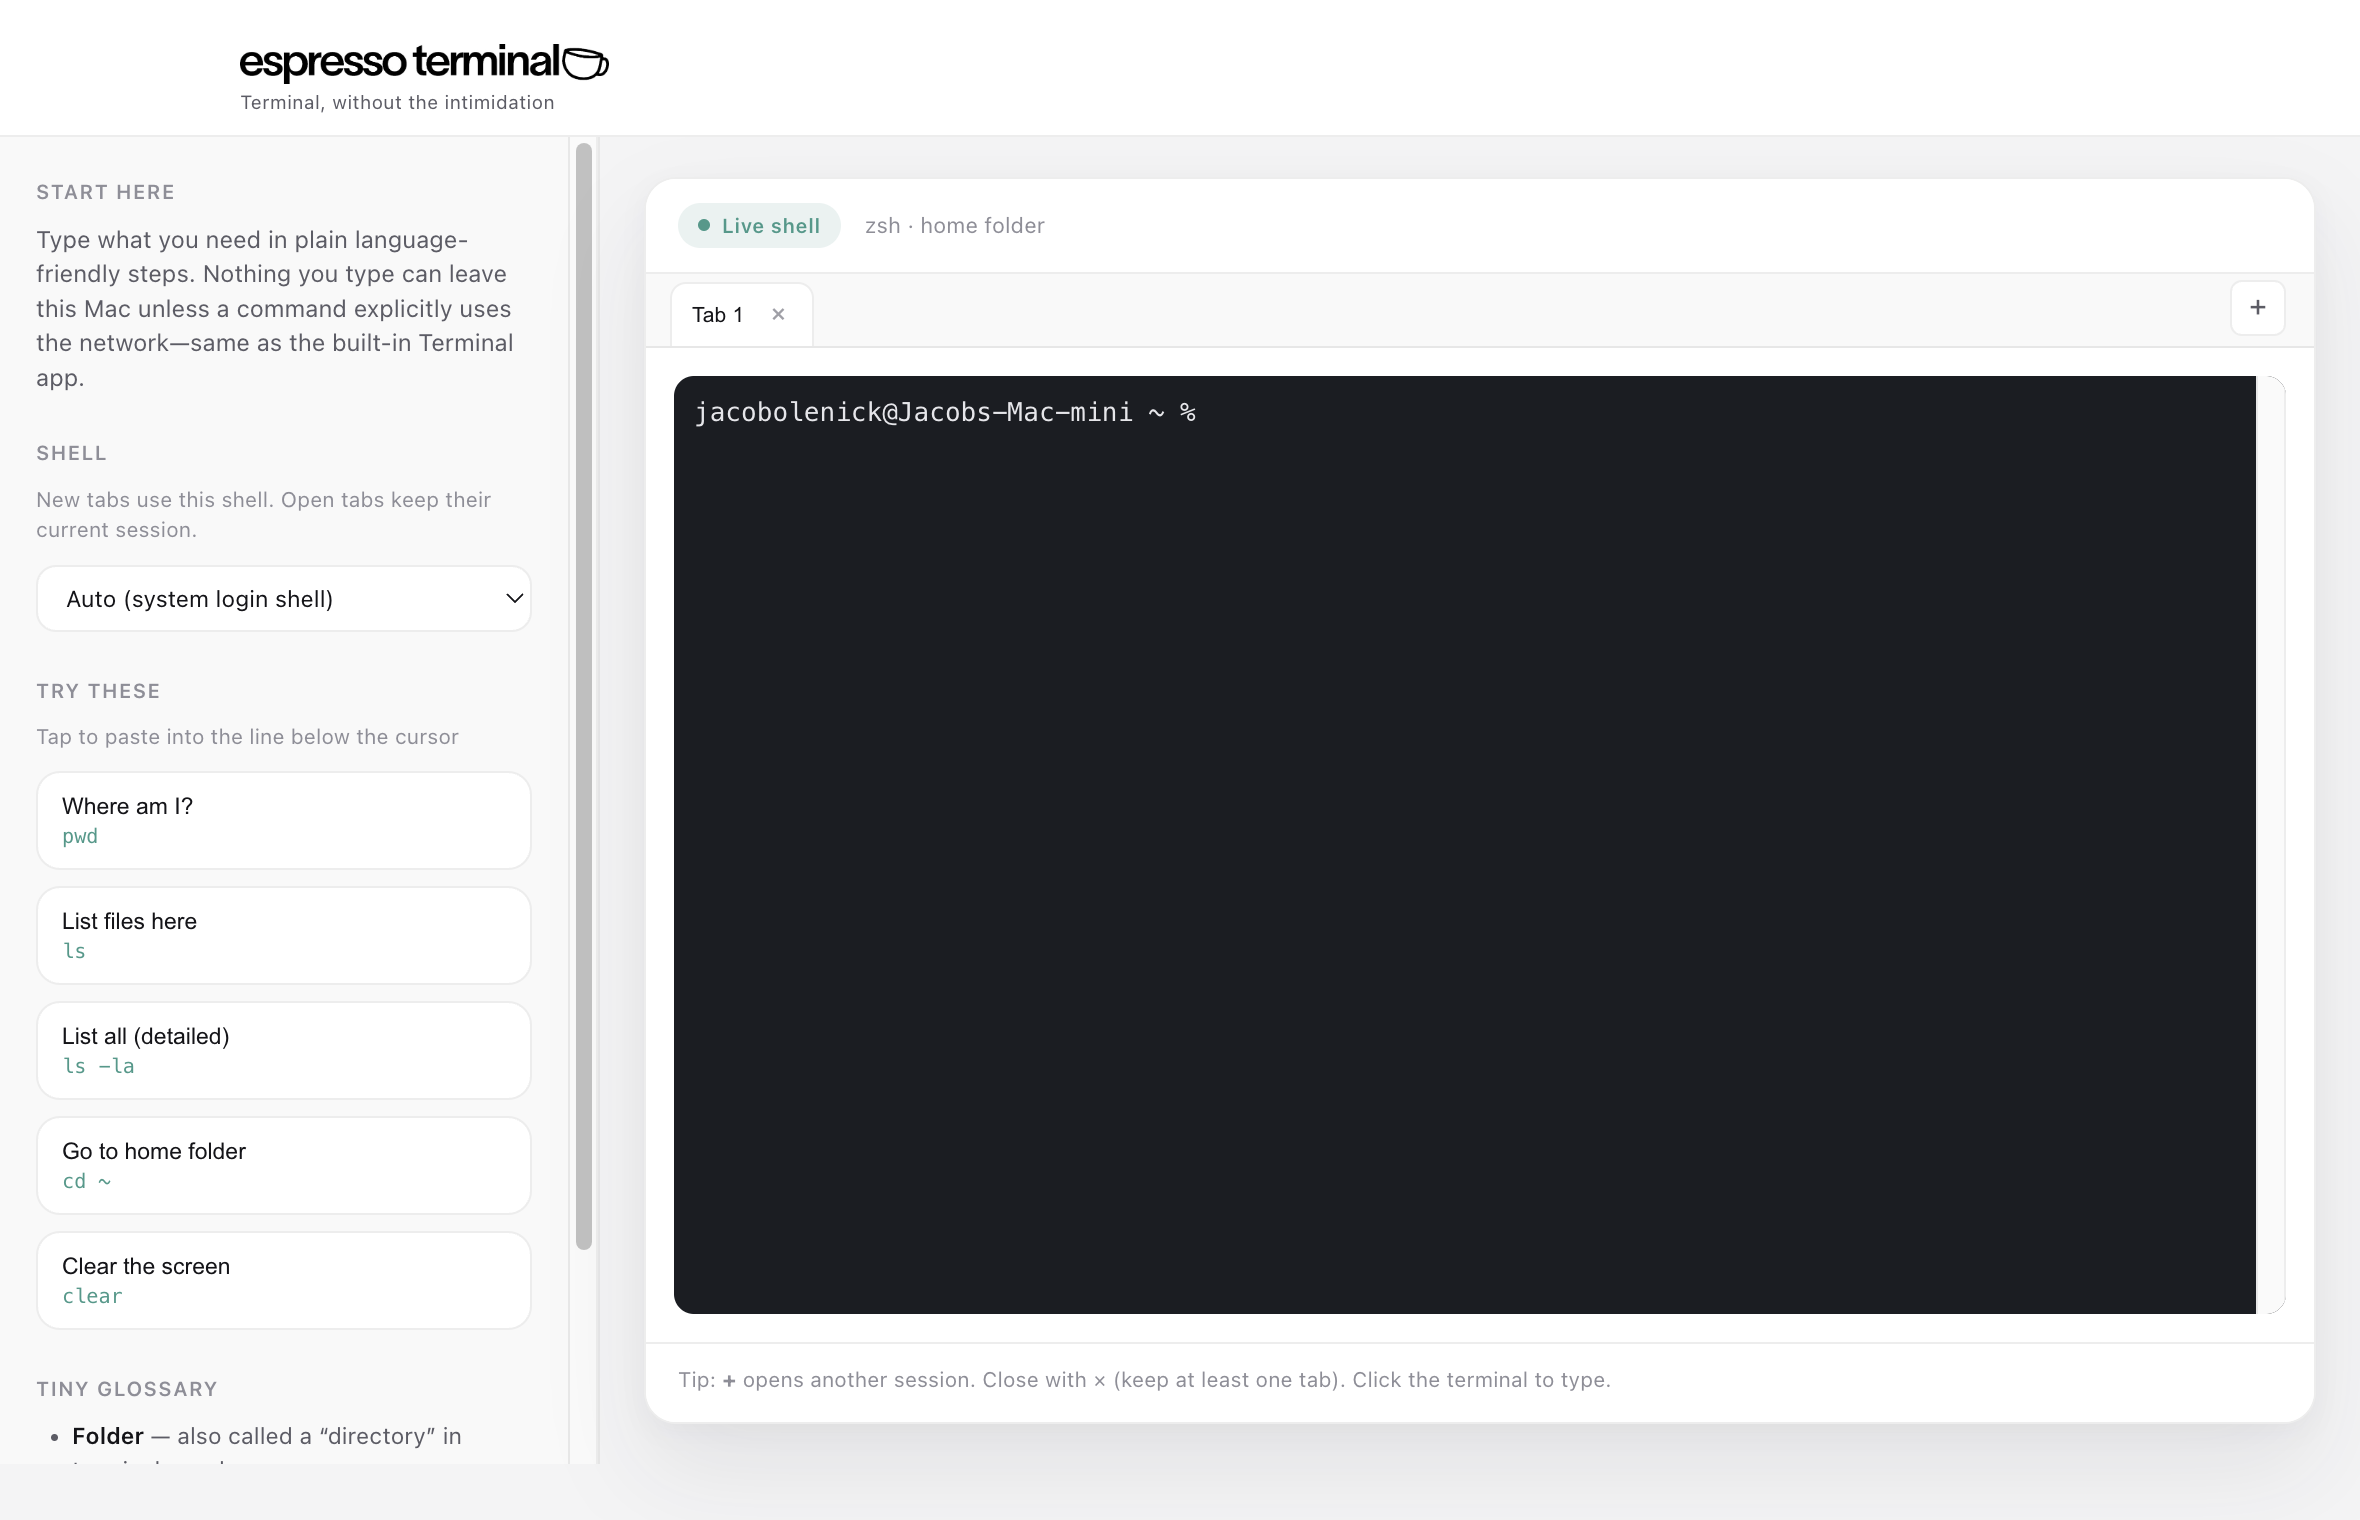The height and width of the screenshot is (1520, 2360).
Task: Click the Tip message at the bottom
Action: click(x=1143, y=1380)
